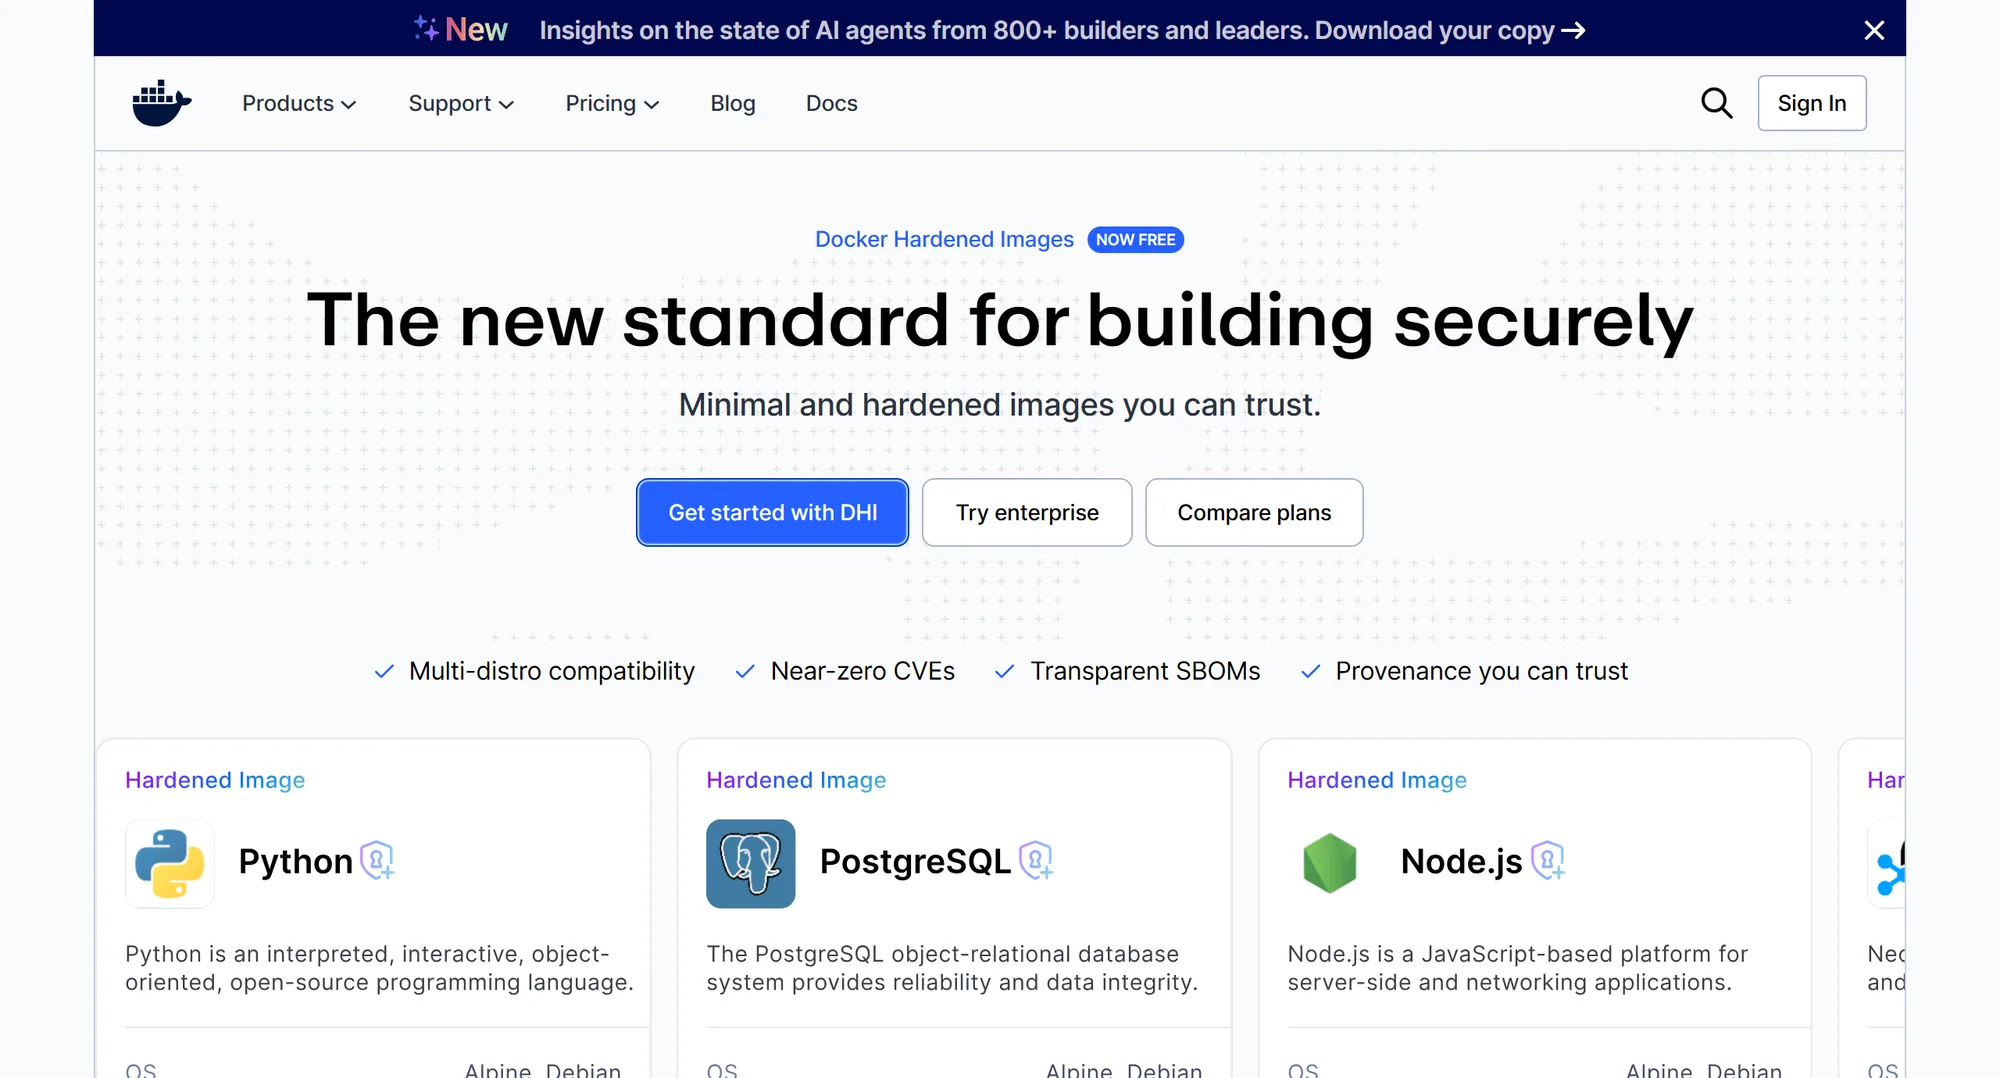This screenshot has height=1078, width=2000.
Task: Click the Python logo icon
Action: point(170,863)
